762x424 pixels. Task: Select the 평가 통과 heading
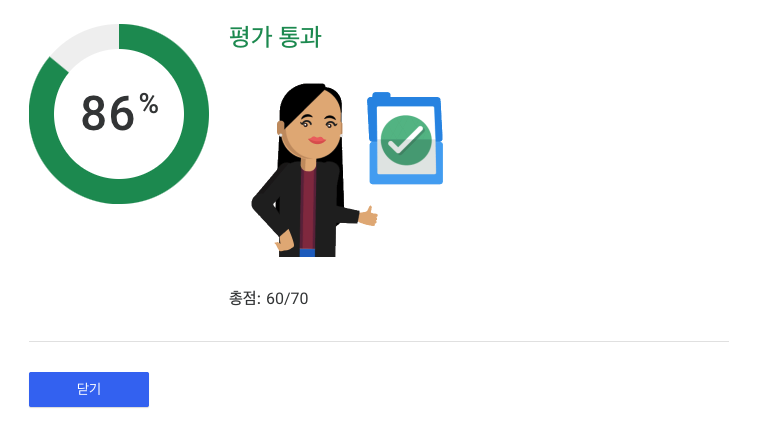275,37
